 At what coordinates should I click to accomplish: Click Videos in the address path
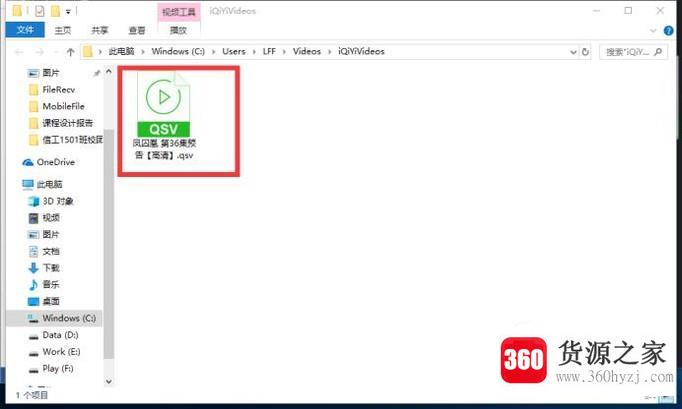tap(307, 51)
